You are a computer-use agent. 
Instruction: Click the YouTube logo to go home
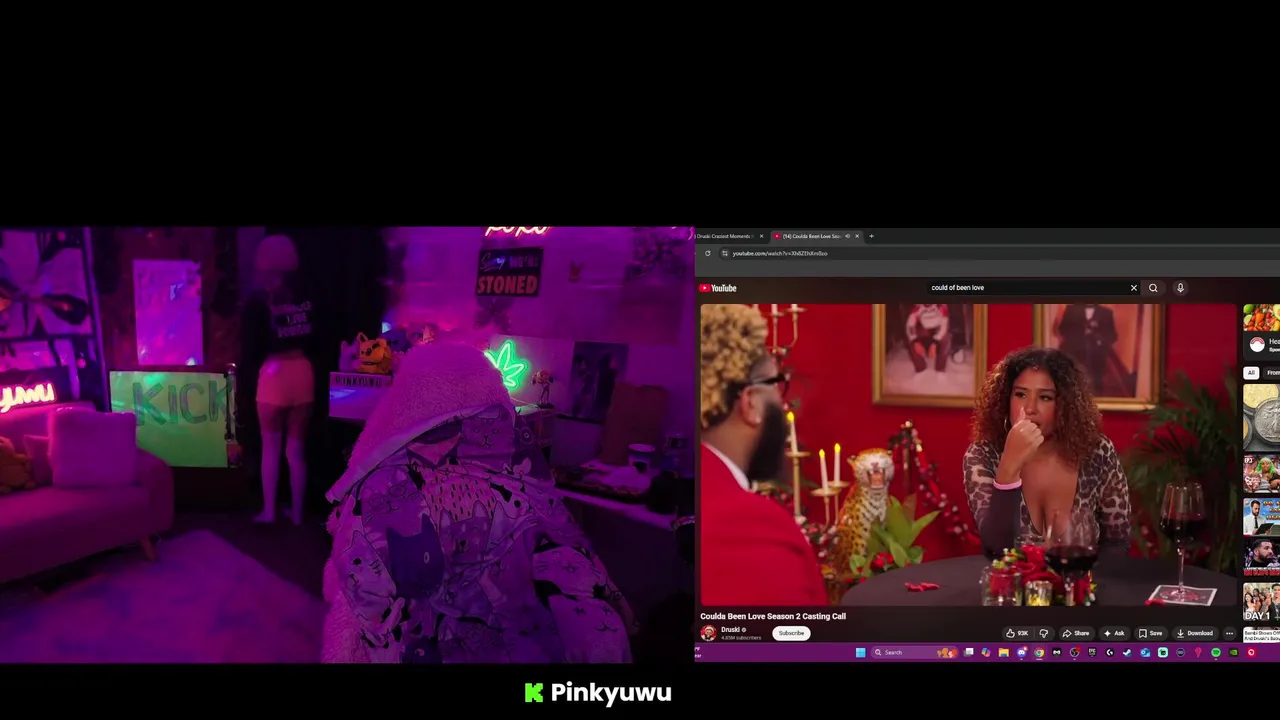coord(718,288)
